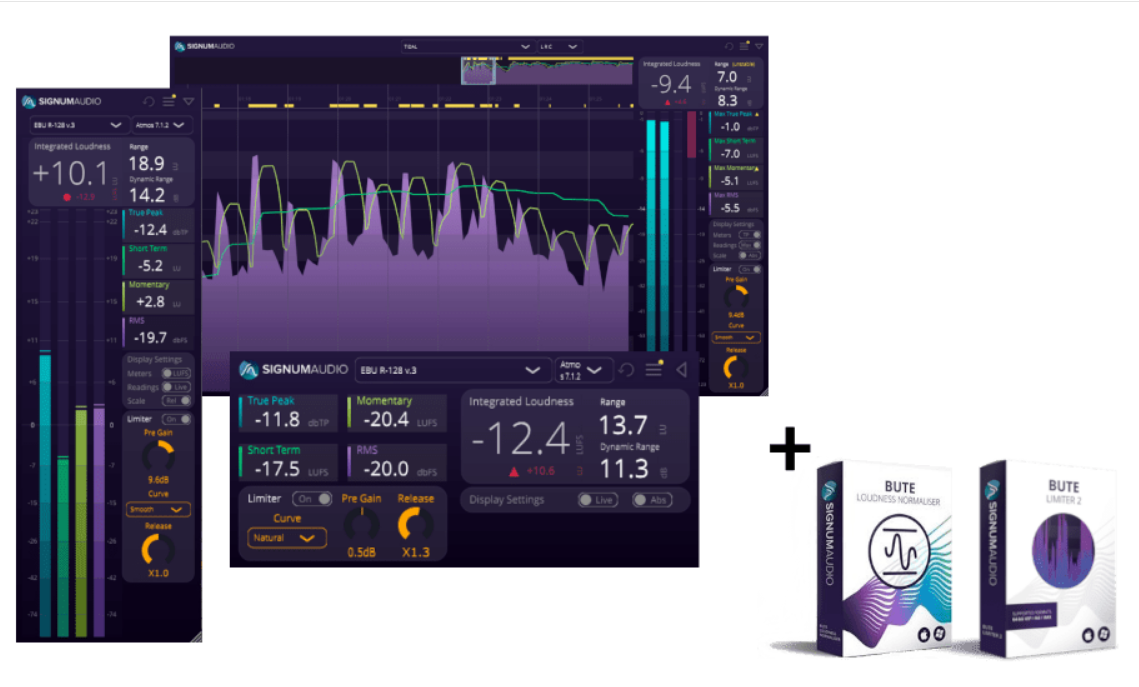Screen dimensions: 1139x687
Task: Open the Smooth curve dropdown in graph plugin
Action: point(736,338)
